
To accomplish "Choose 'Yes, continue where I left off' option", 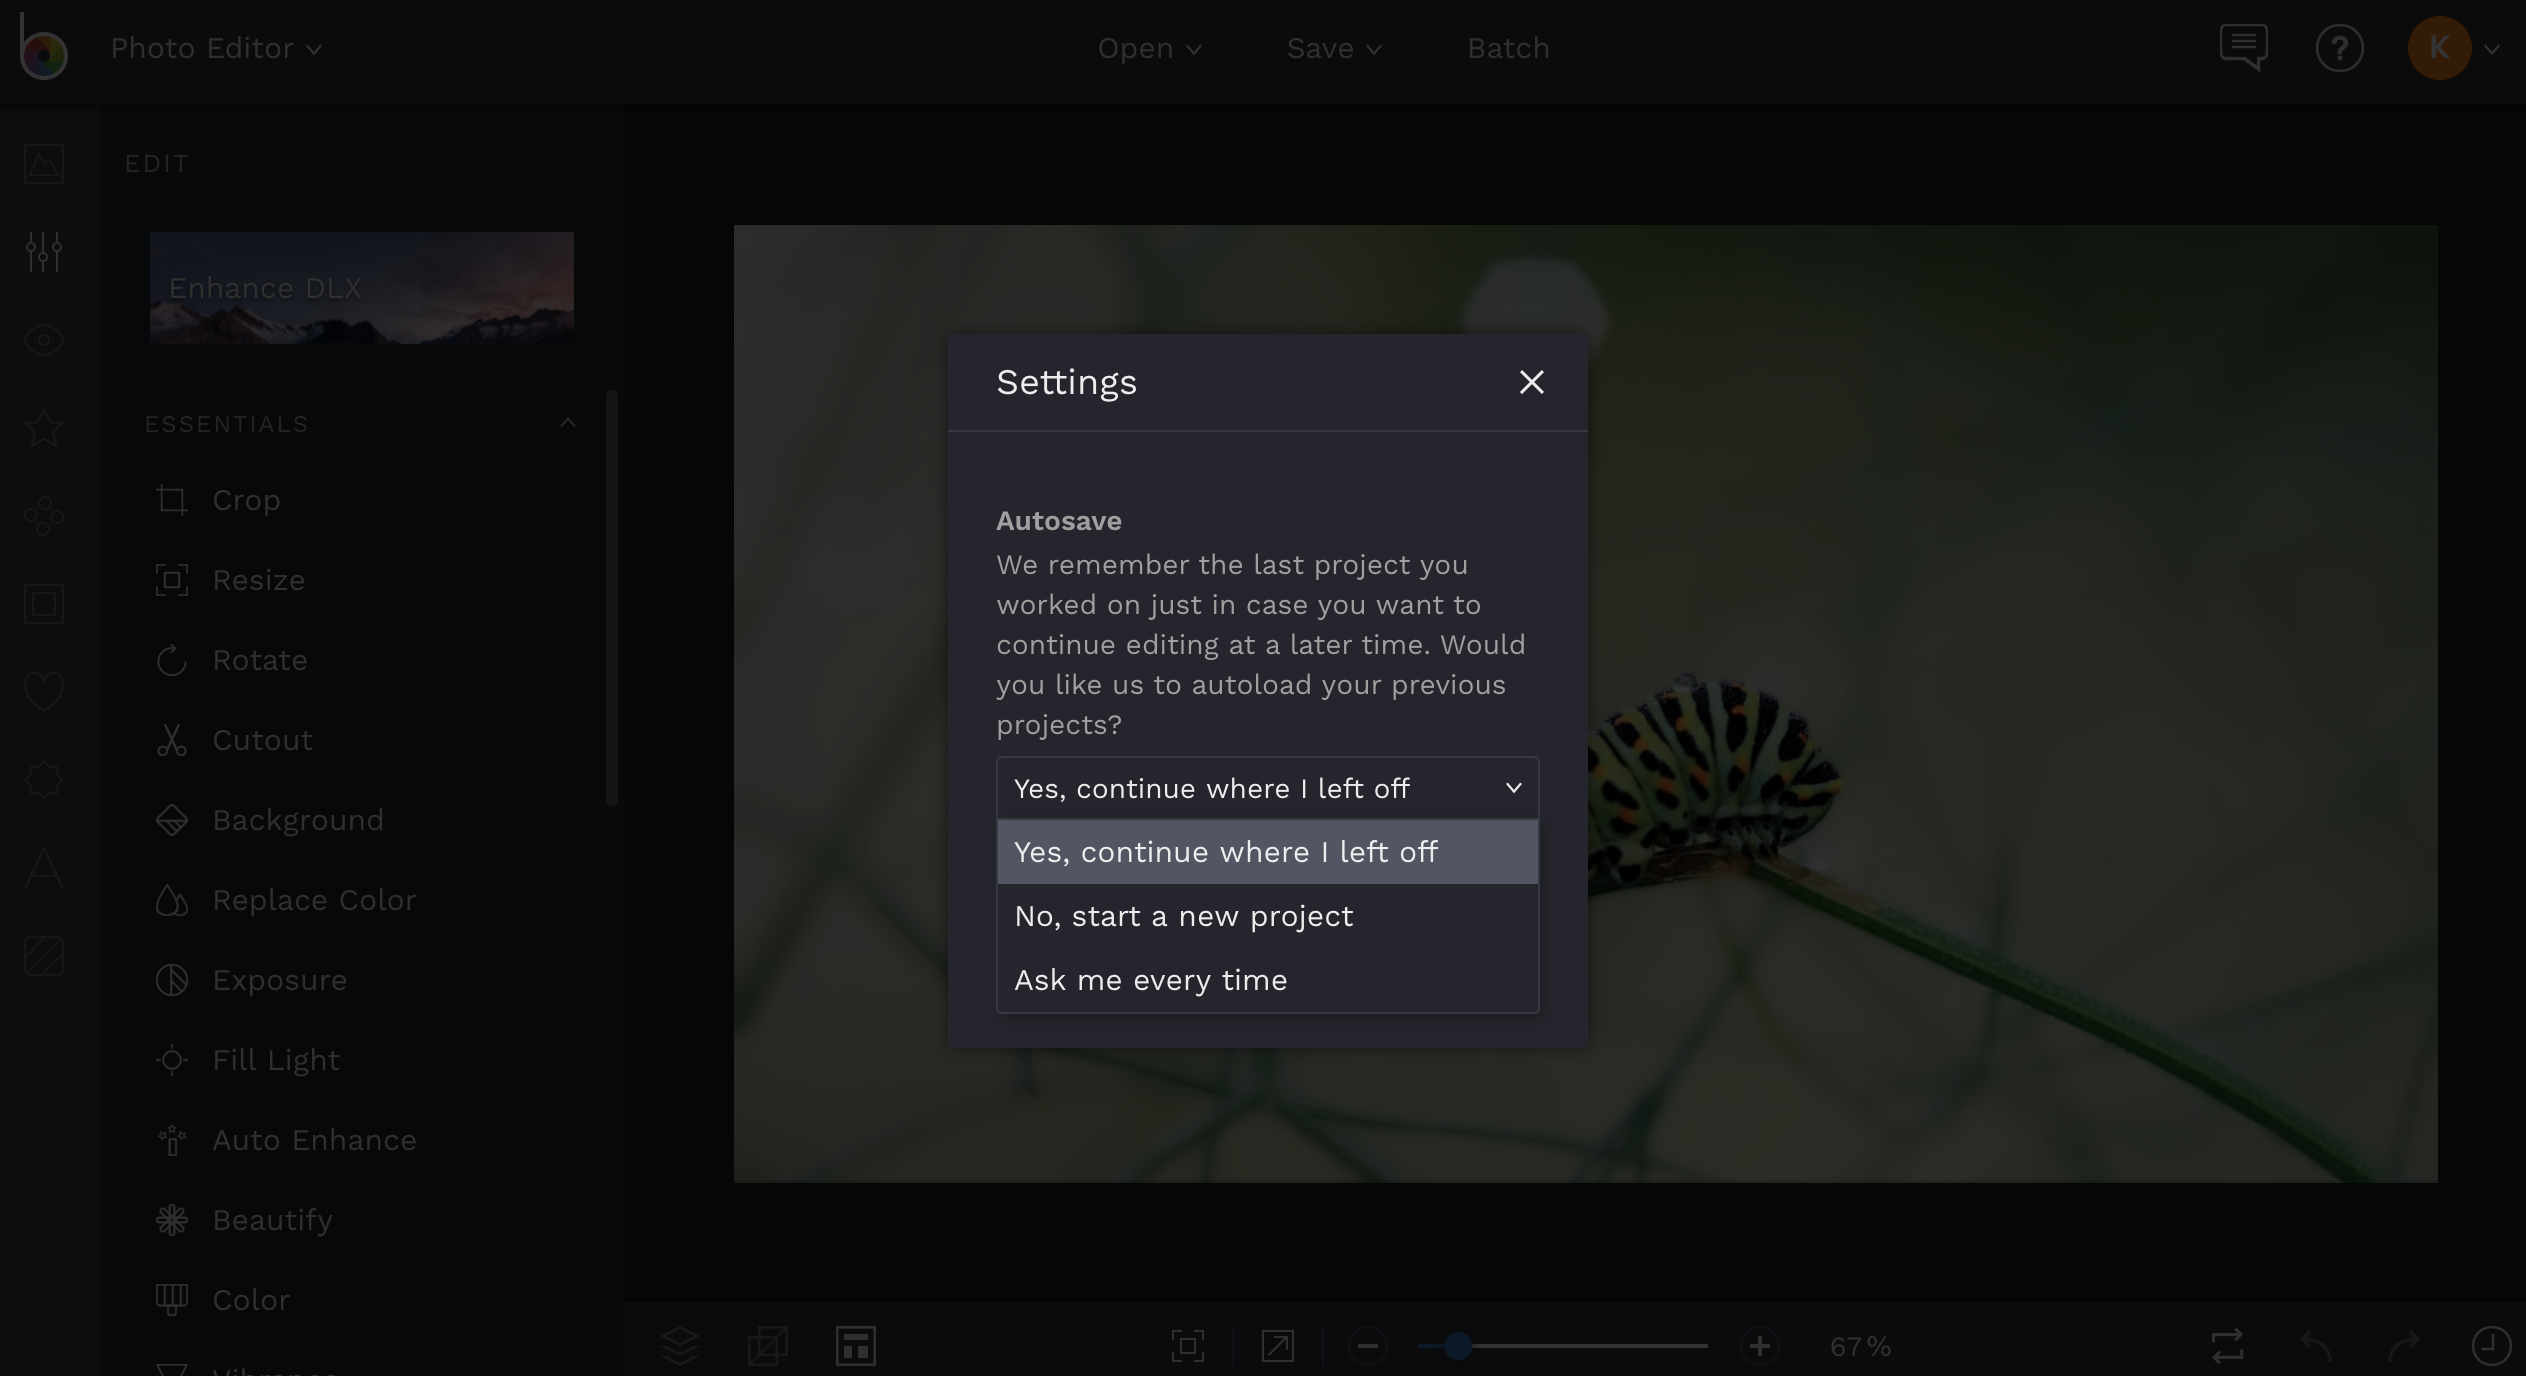I will tap(1267, 852).
